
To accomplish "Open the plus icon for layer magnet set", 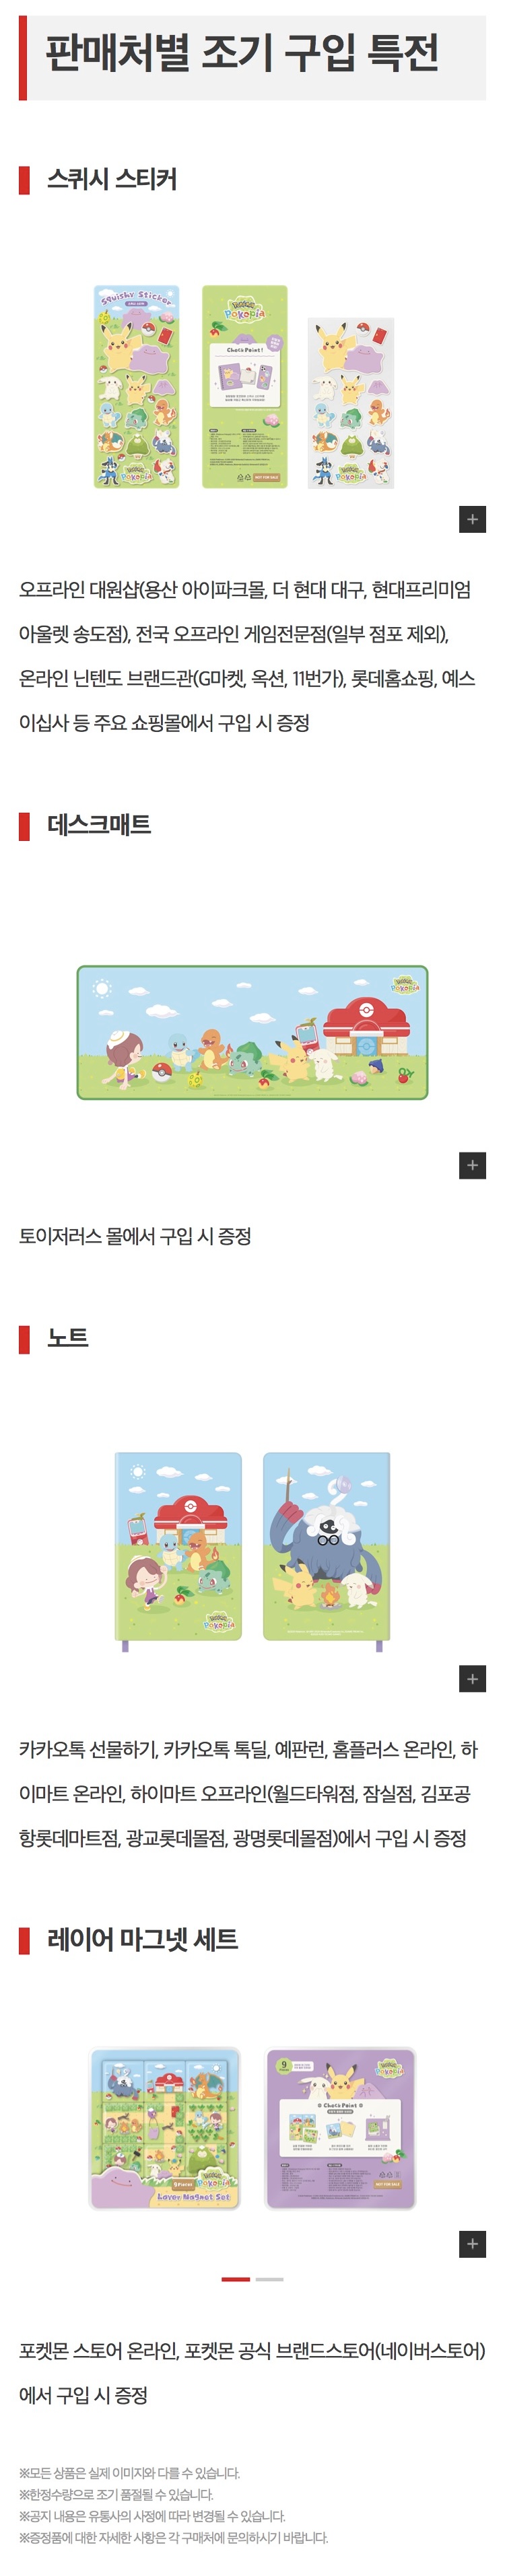I will point(472,2244).
